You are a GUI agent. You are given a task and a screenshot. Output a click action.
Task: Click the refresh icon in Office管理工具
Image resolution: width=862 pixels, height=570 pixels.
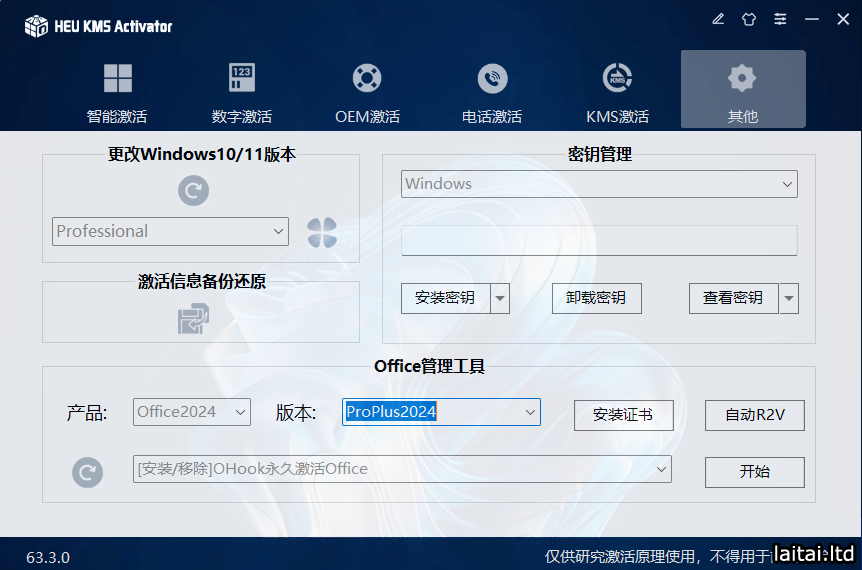87,472
